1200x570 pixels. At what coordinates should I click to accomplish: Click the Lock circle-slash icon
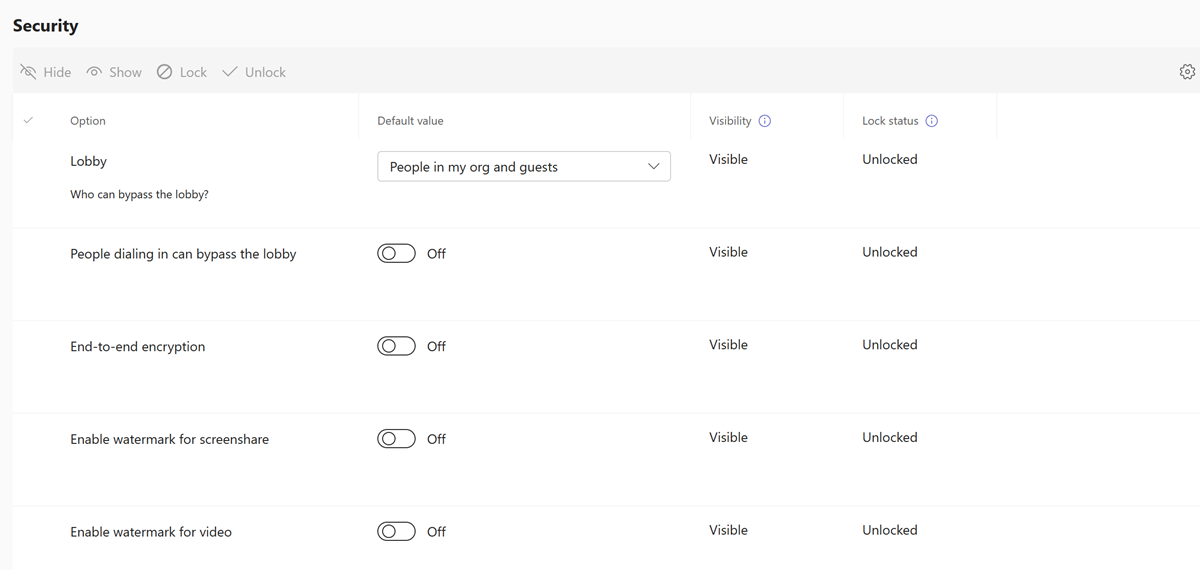[x=165, y=72]
